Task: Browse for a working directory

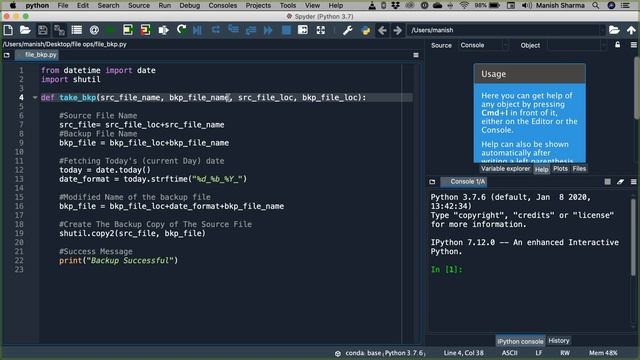Action: (x=614, y=30)
